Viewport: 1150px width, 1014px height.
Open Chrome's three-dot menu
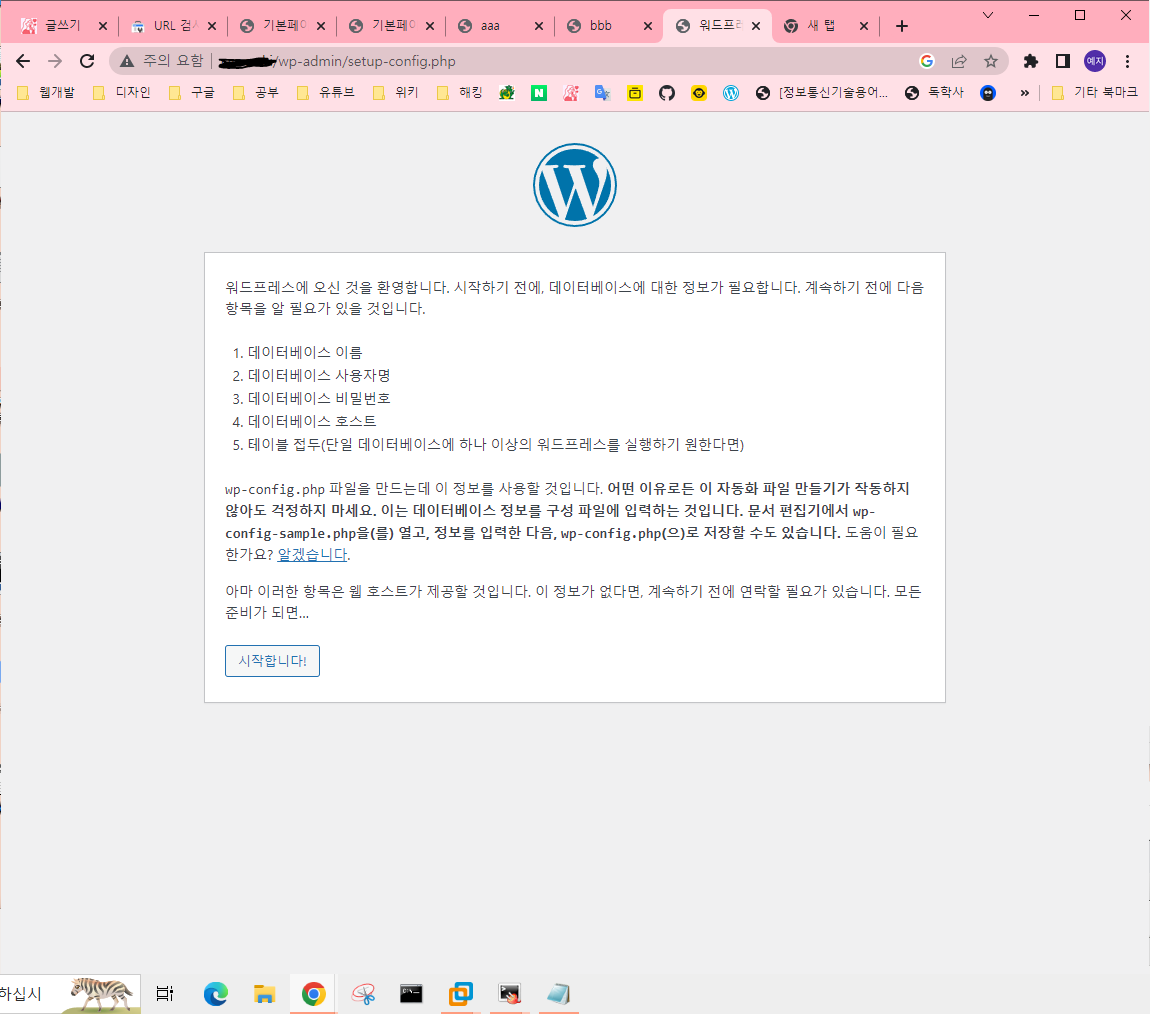click(1127, 61)
